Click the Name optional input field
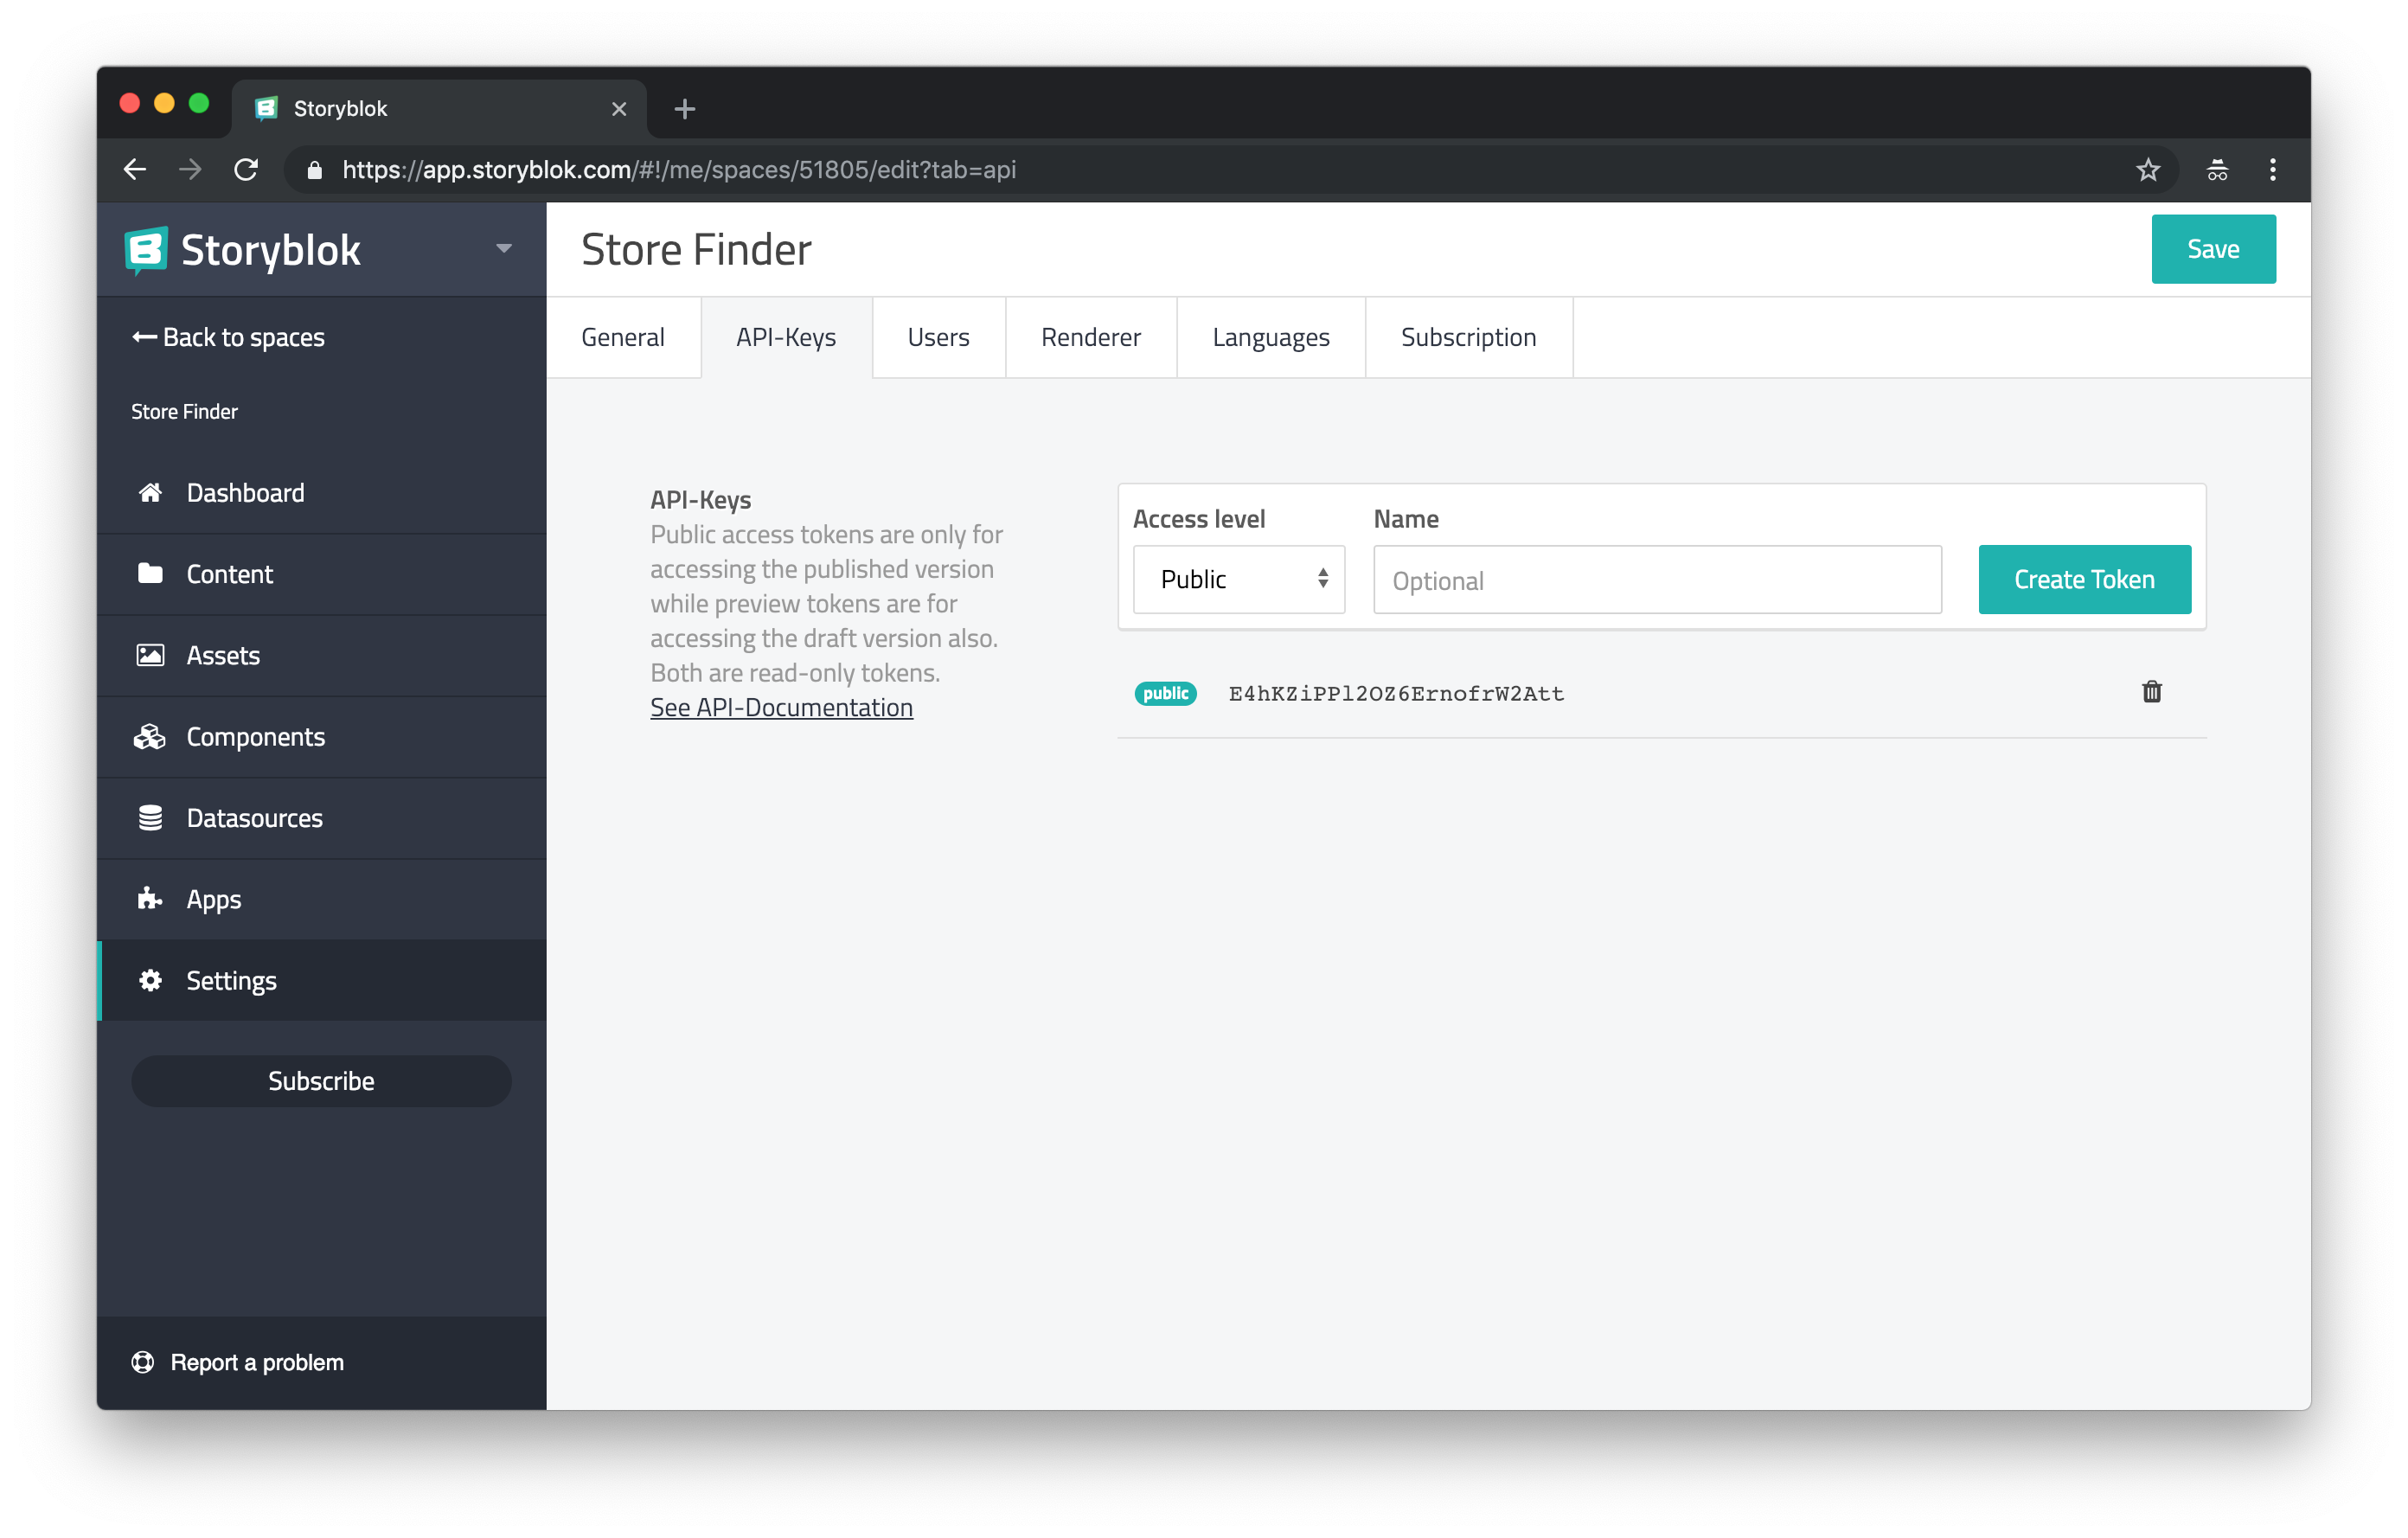Image resolution: width=2408 pixels, height=1538 pixels. coord(1657,580)
